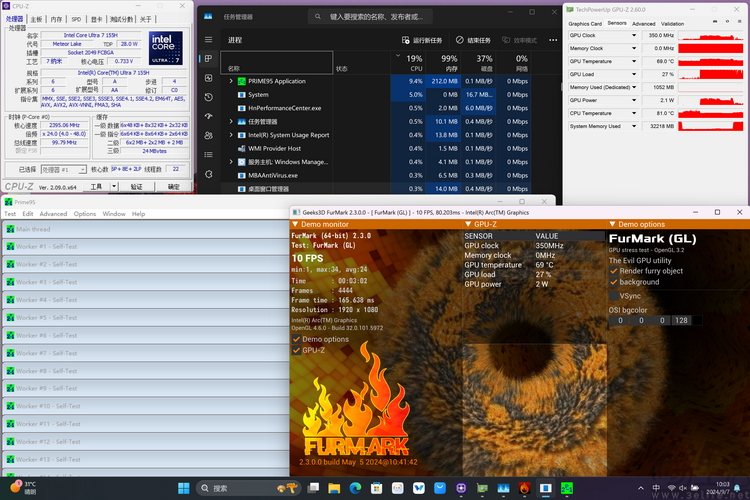Open CPU Temperature sensor dropdown in GPU-Z
Image resolution: width=750 pixels, height=500 pixels.
634,113
